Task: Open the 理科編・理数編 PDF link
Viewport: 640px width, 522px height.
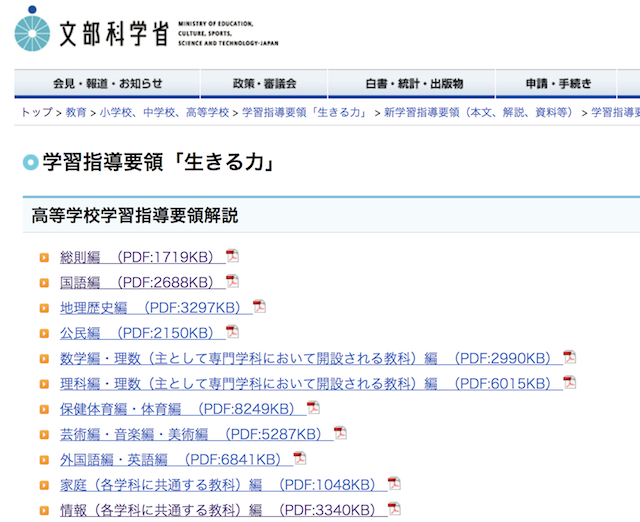Action: tap(306, 383)
